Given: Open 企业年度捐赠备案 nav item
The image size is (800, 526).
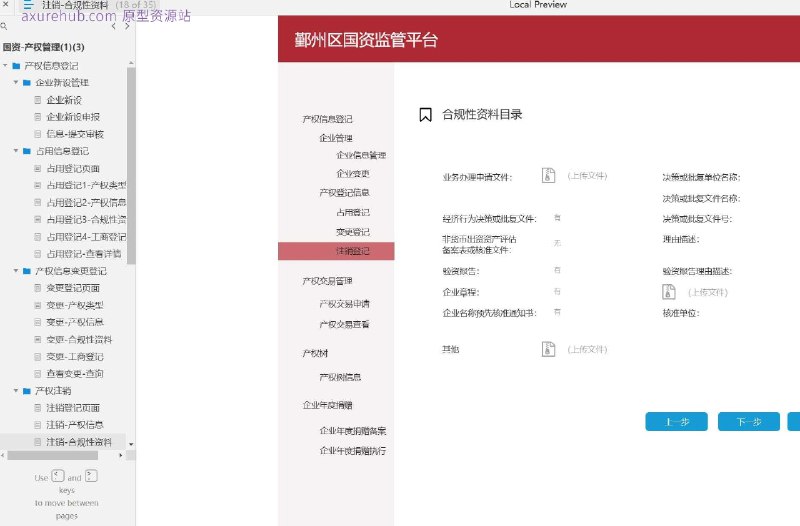Looking at the screenshot, I should click(x=353, y=431).
